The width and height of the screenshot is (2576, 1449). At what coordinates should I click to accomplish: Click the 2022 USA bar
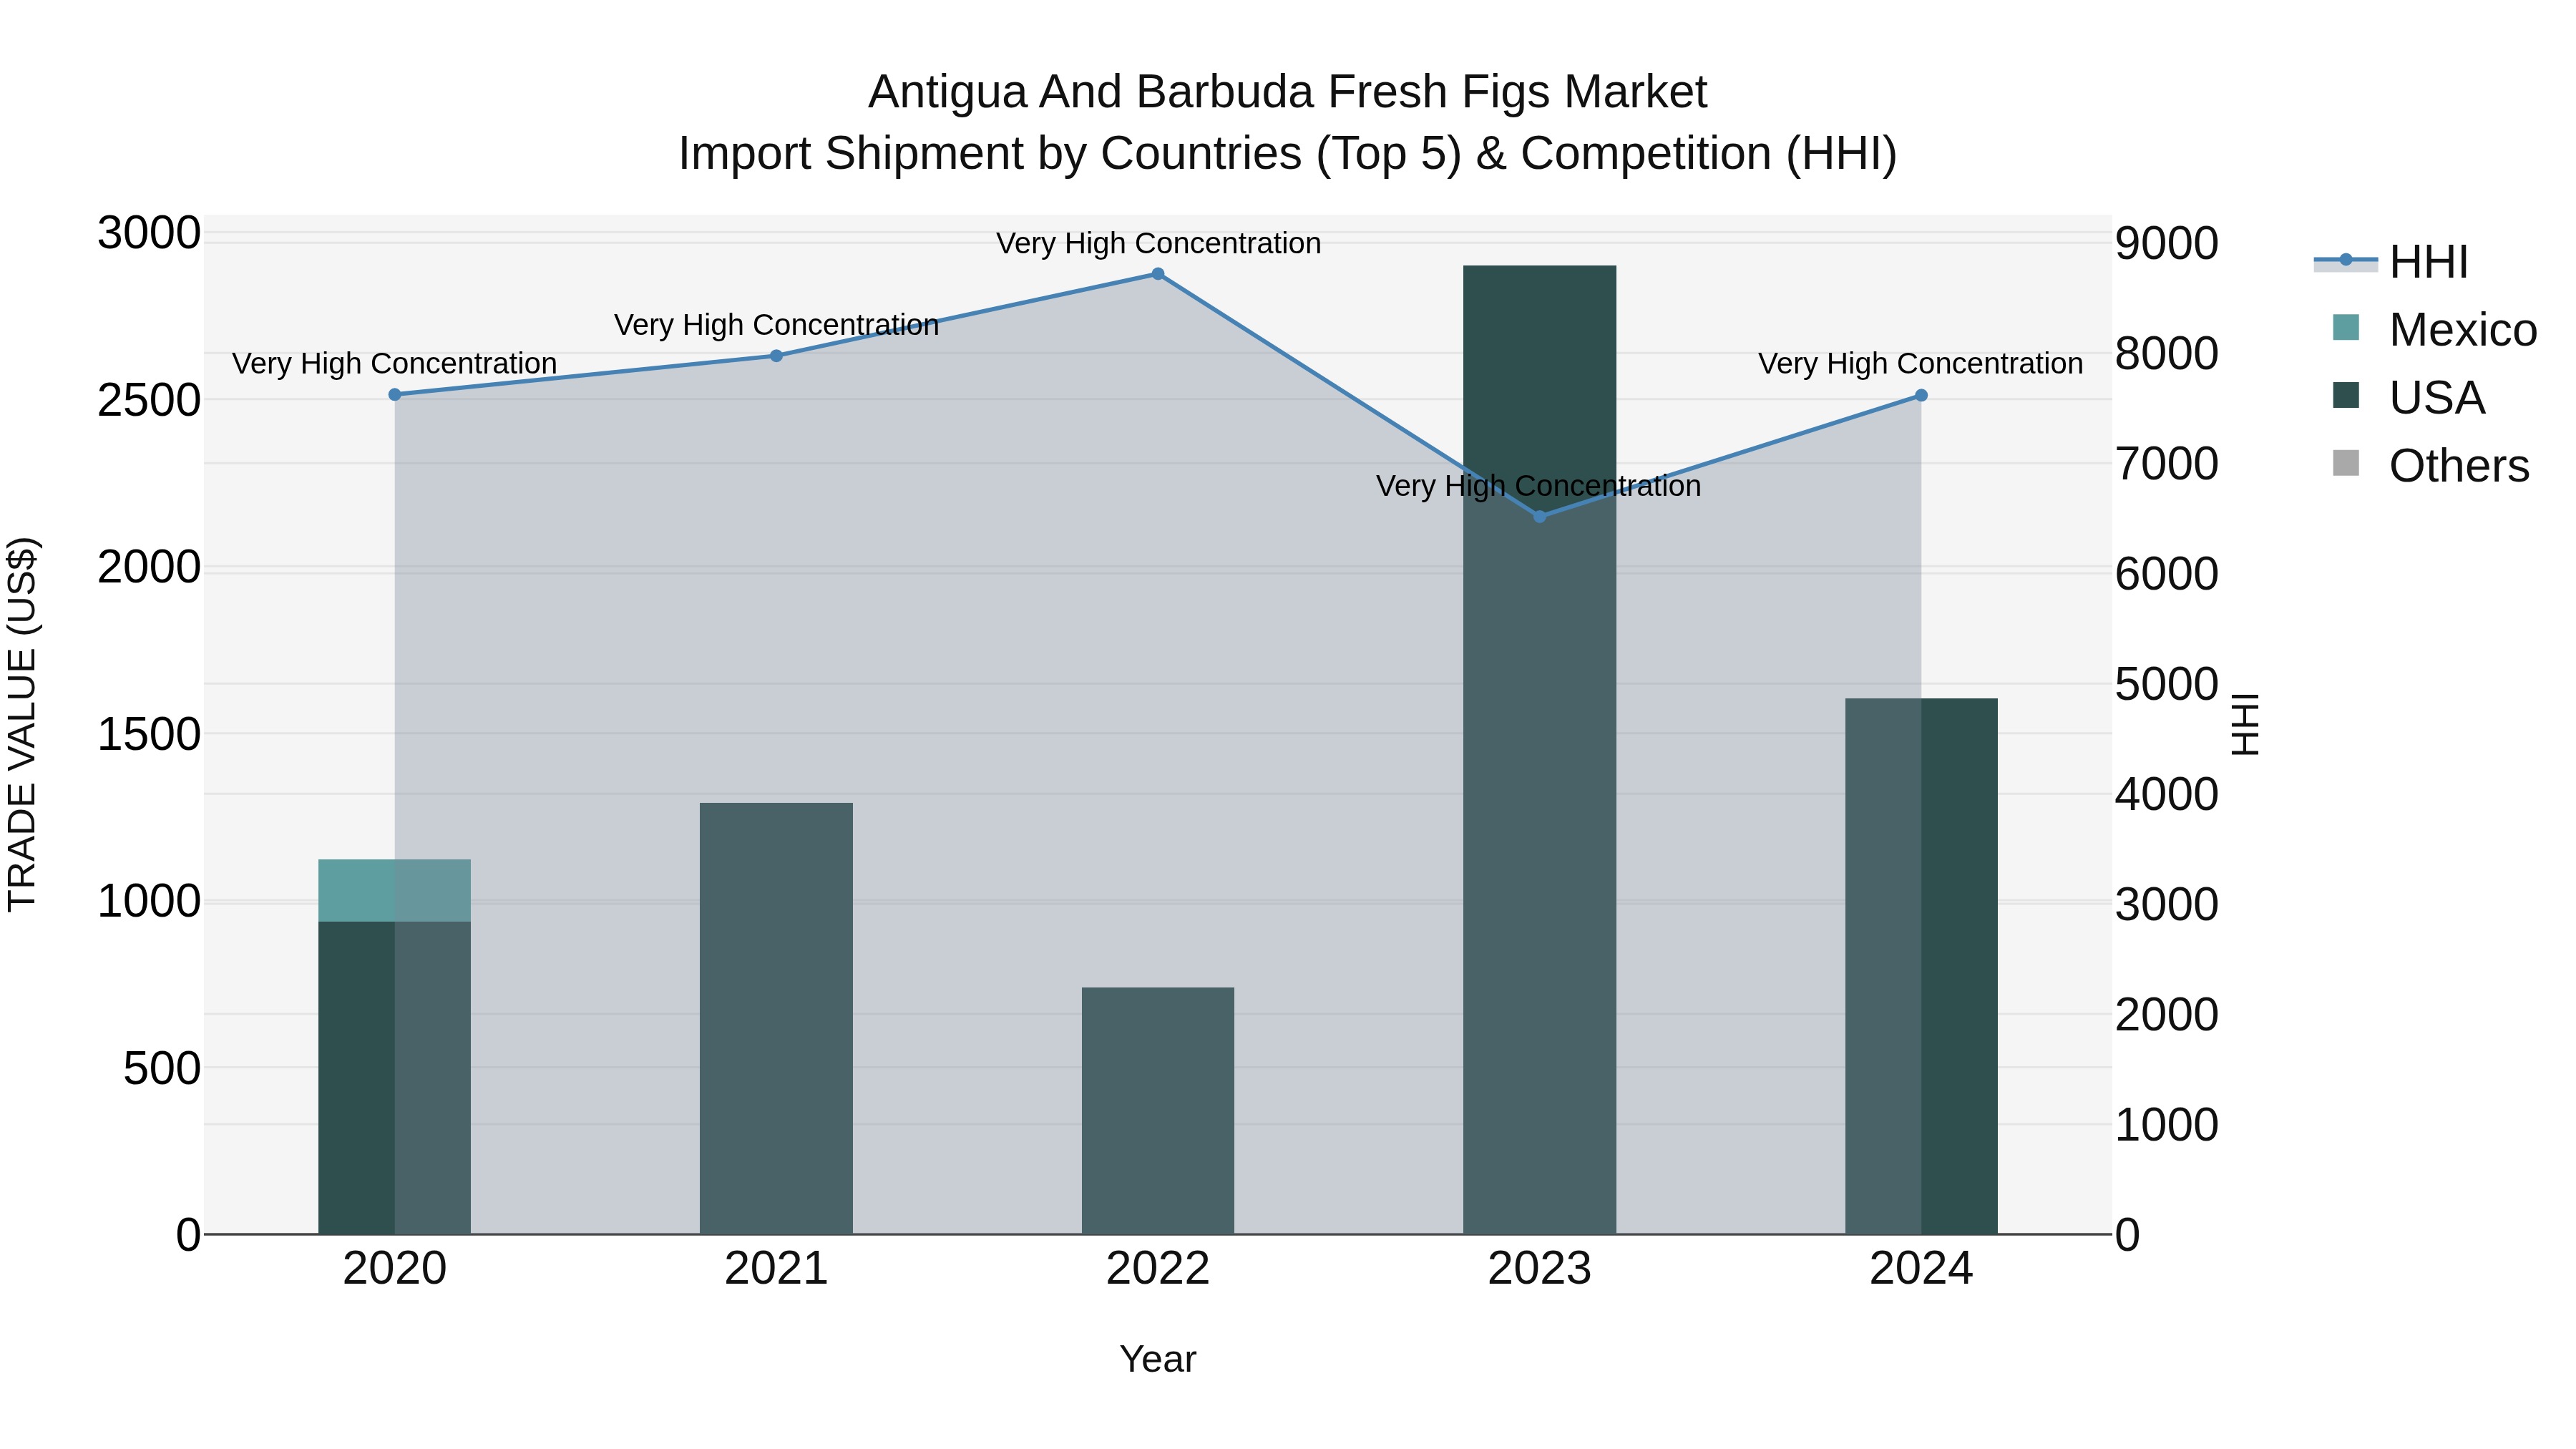pos(1158,1111)
